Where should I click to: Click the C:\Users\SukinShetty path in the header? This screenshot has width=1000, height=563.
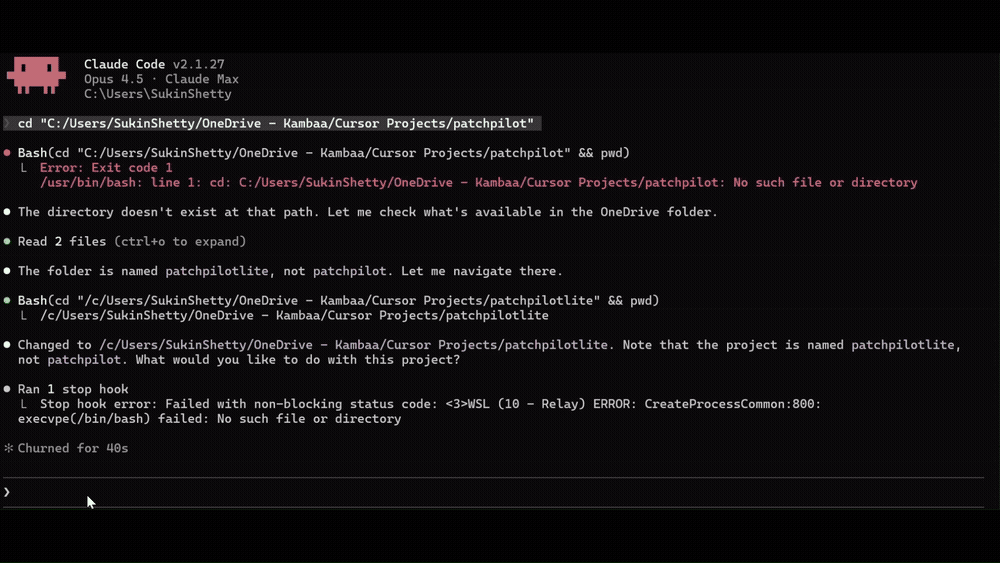point(158,94)
